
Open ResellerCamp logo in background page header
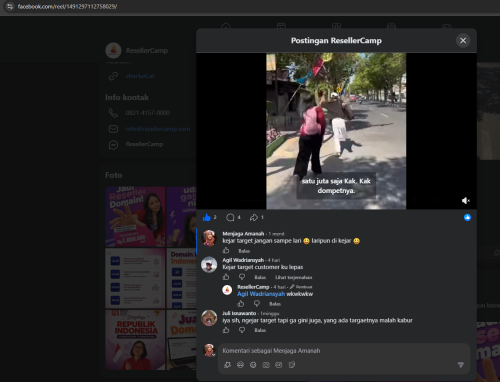coord(113,50)
